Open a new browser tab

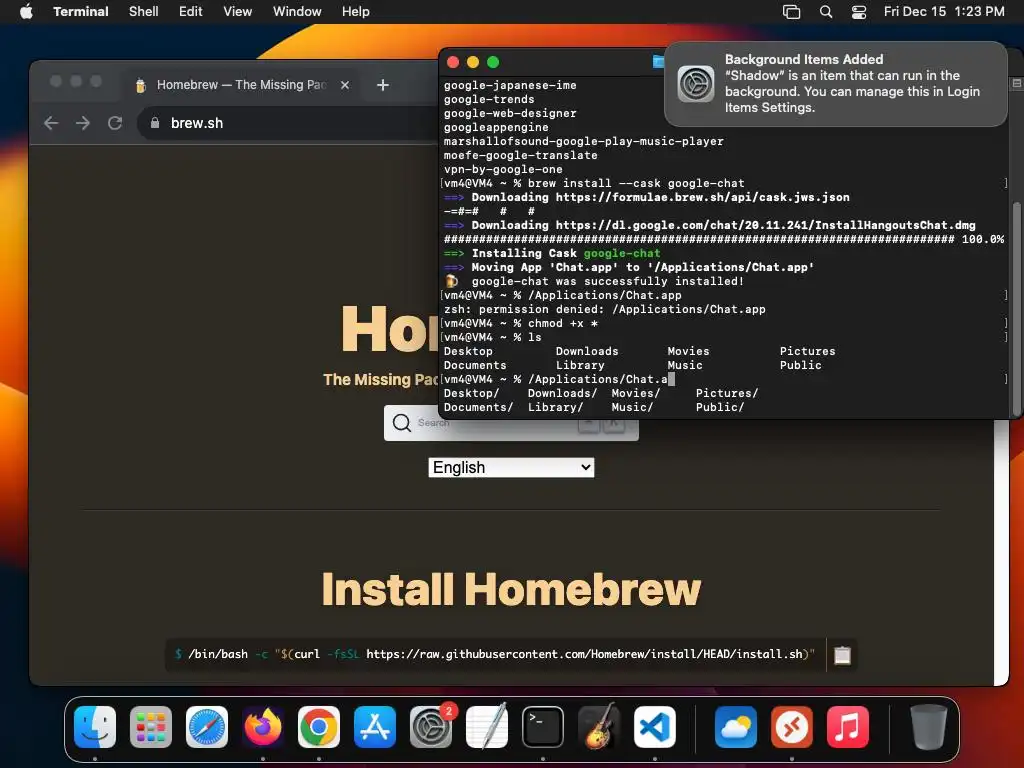point(383,85)
